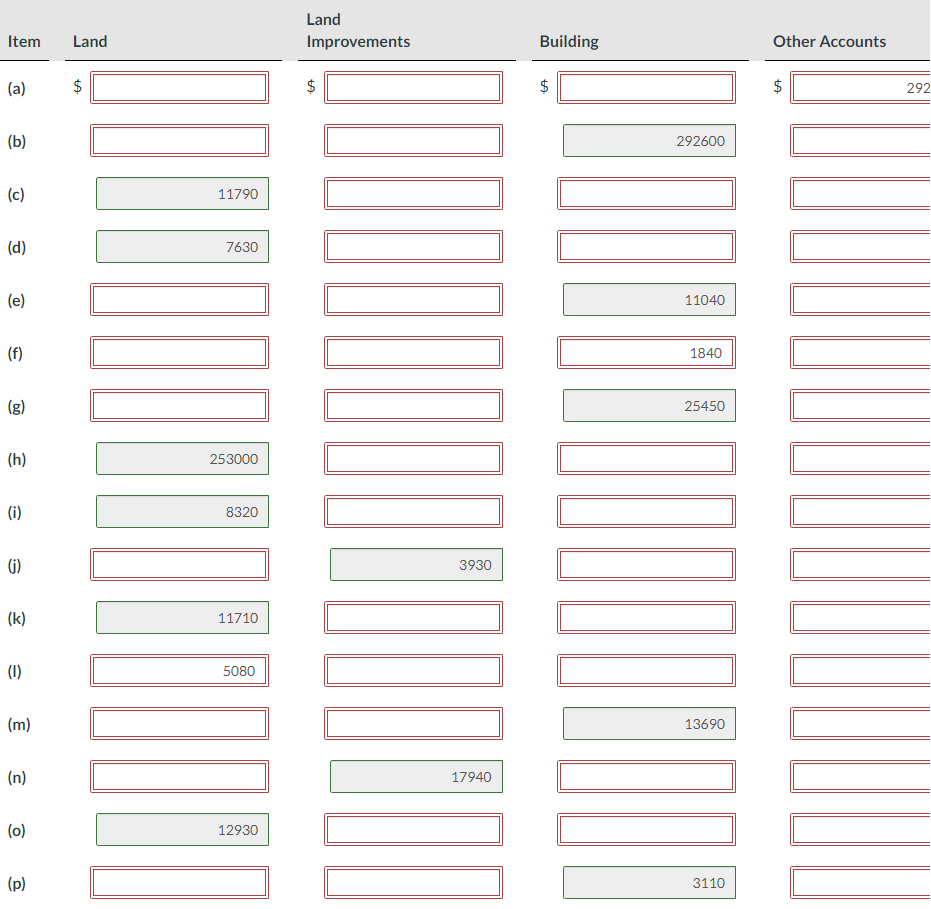931x909 pixels.
Task: Click the empty Land field in row (p)
Action: (180, 882)
